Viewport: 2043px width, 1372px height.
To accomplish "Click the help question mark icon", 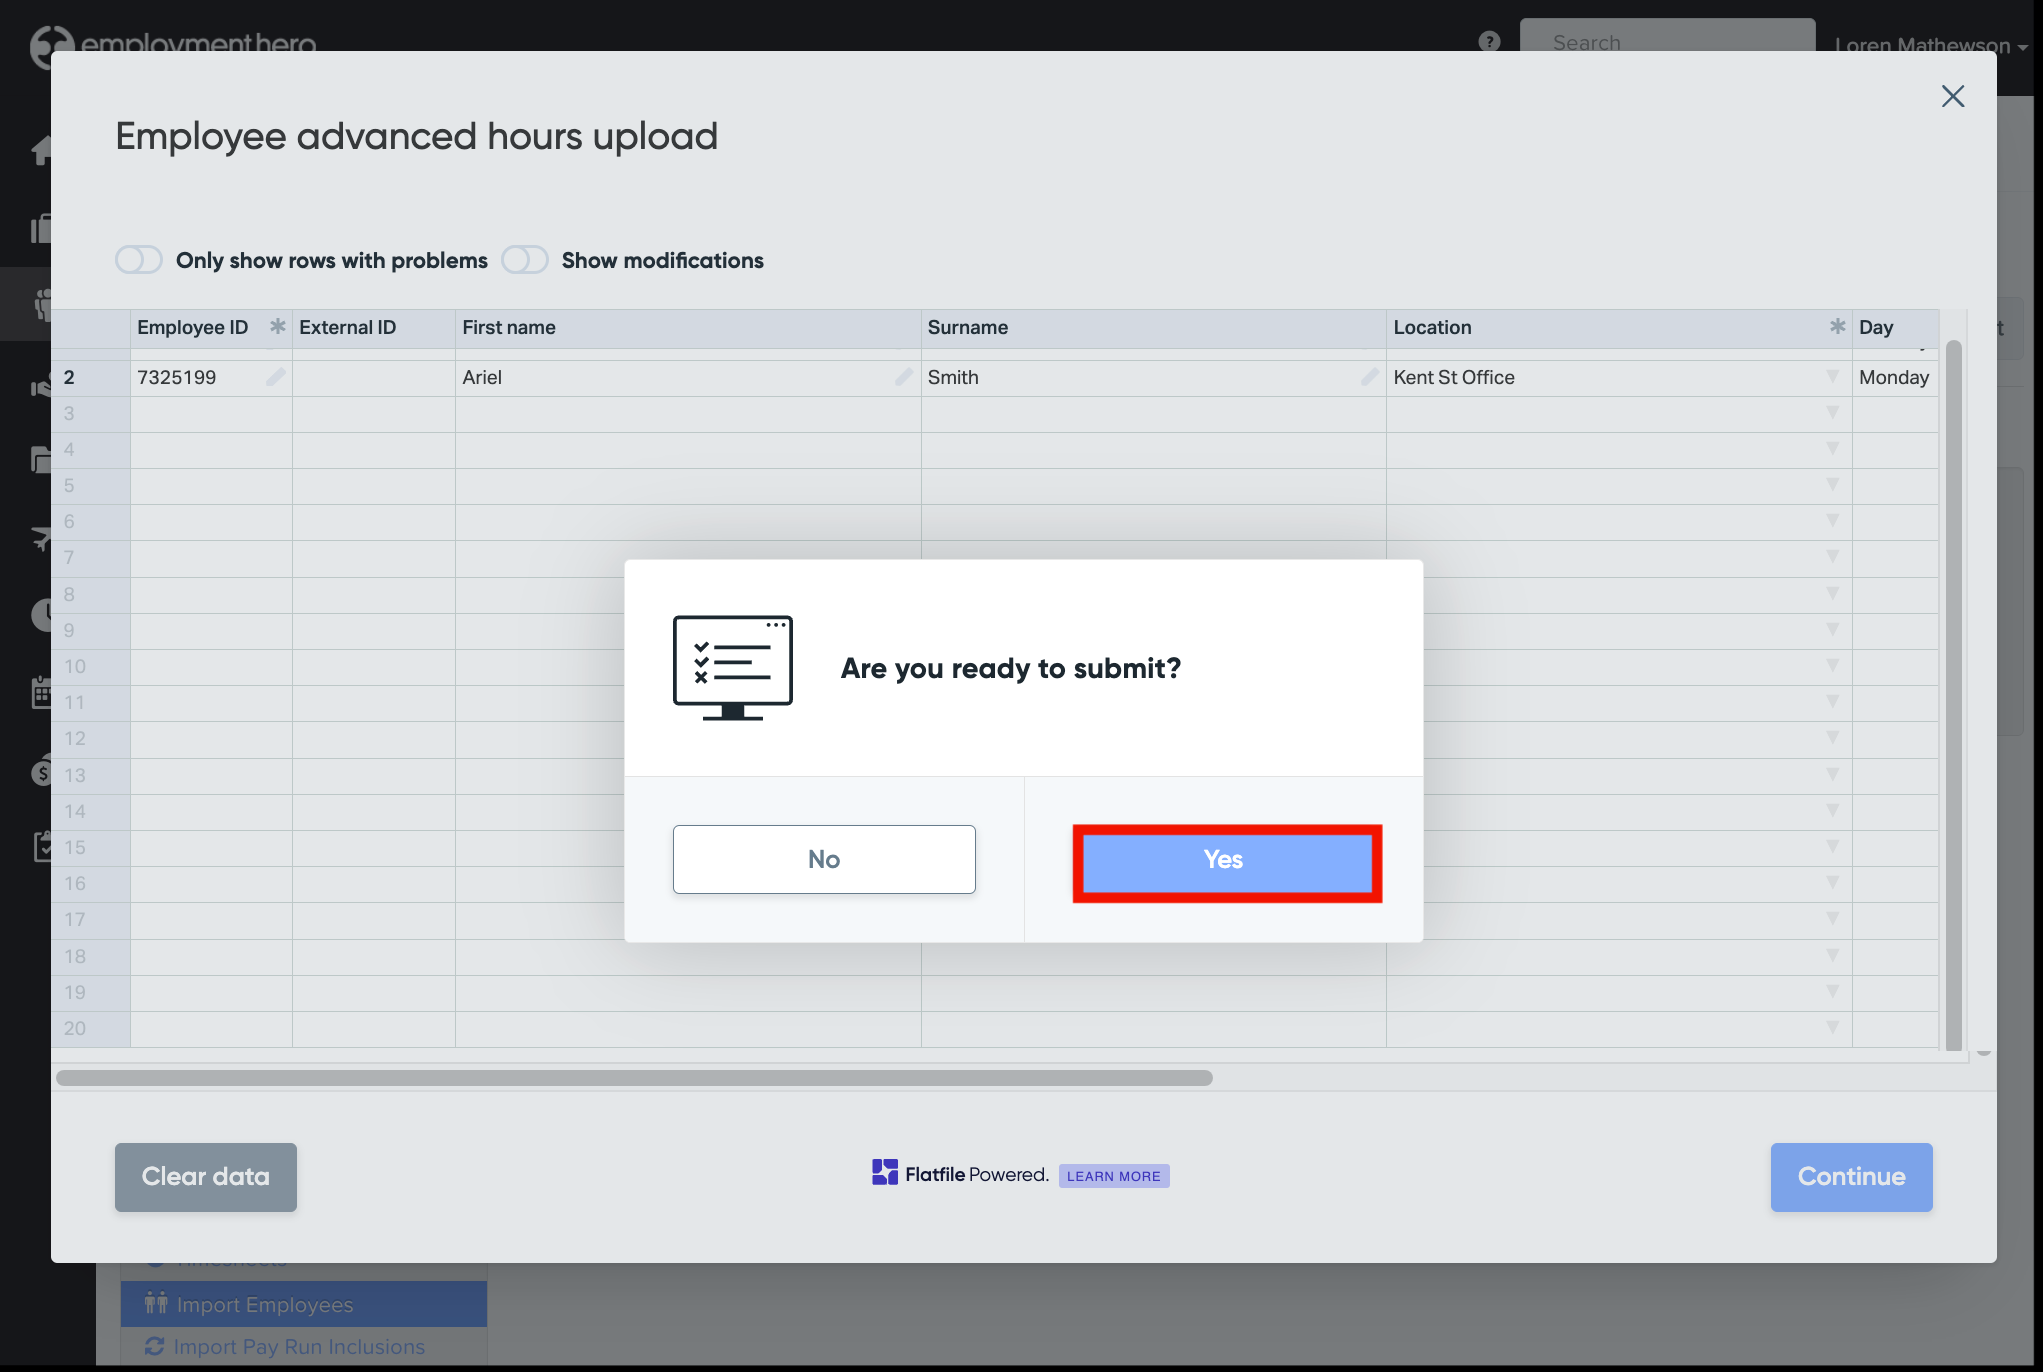I will point(1489,41).
